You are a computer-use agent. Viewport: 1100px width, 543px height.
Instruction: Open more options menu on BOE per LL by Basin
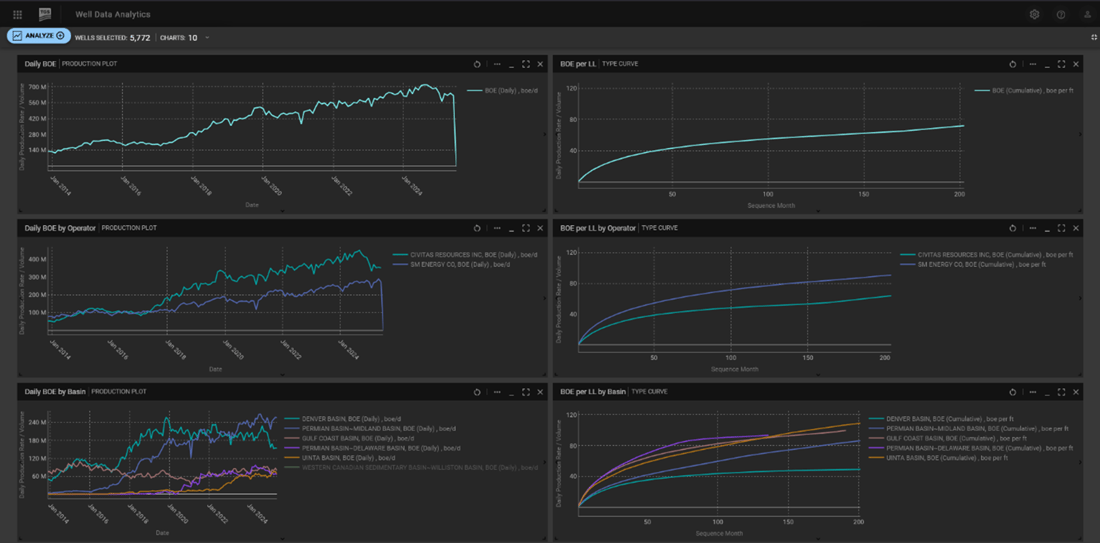tap(1032, 392)
